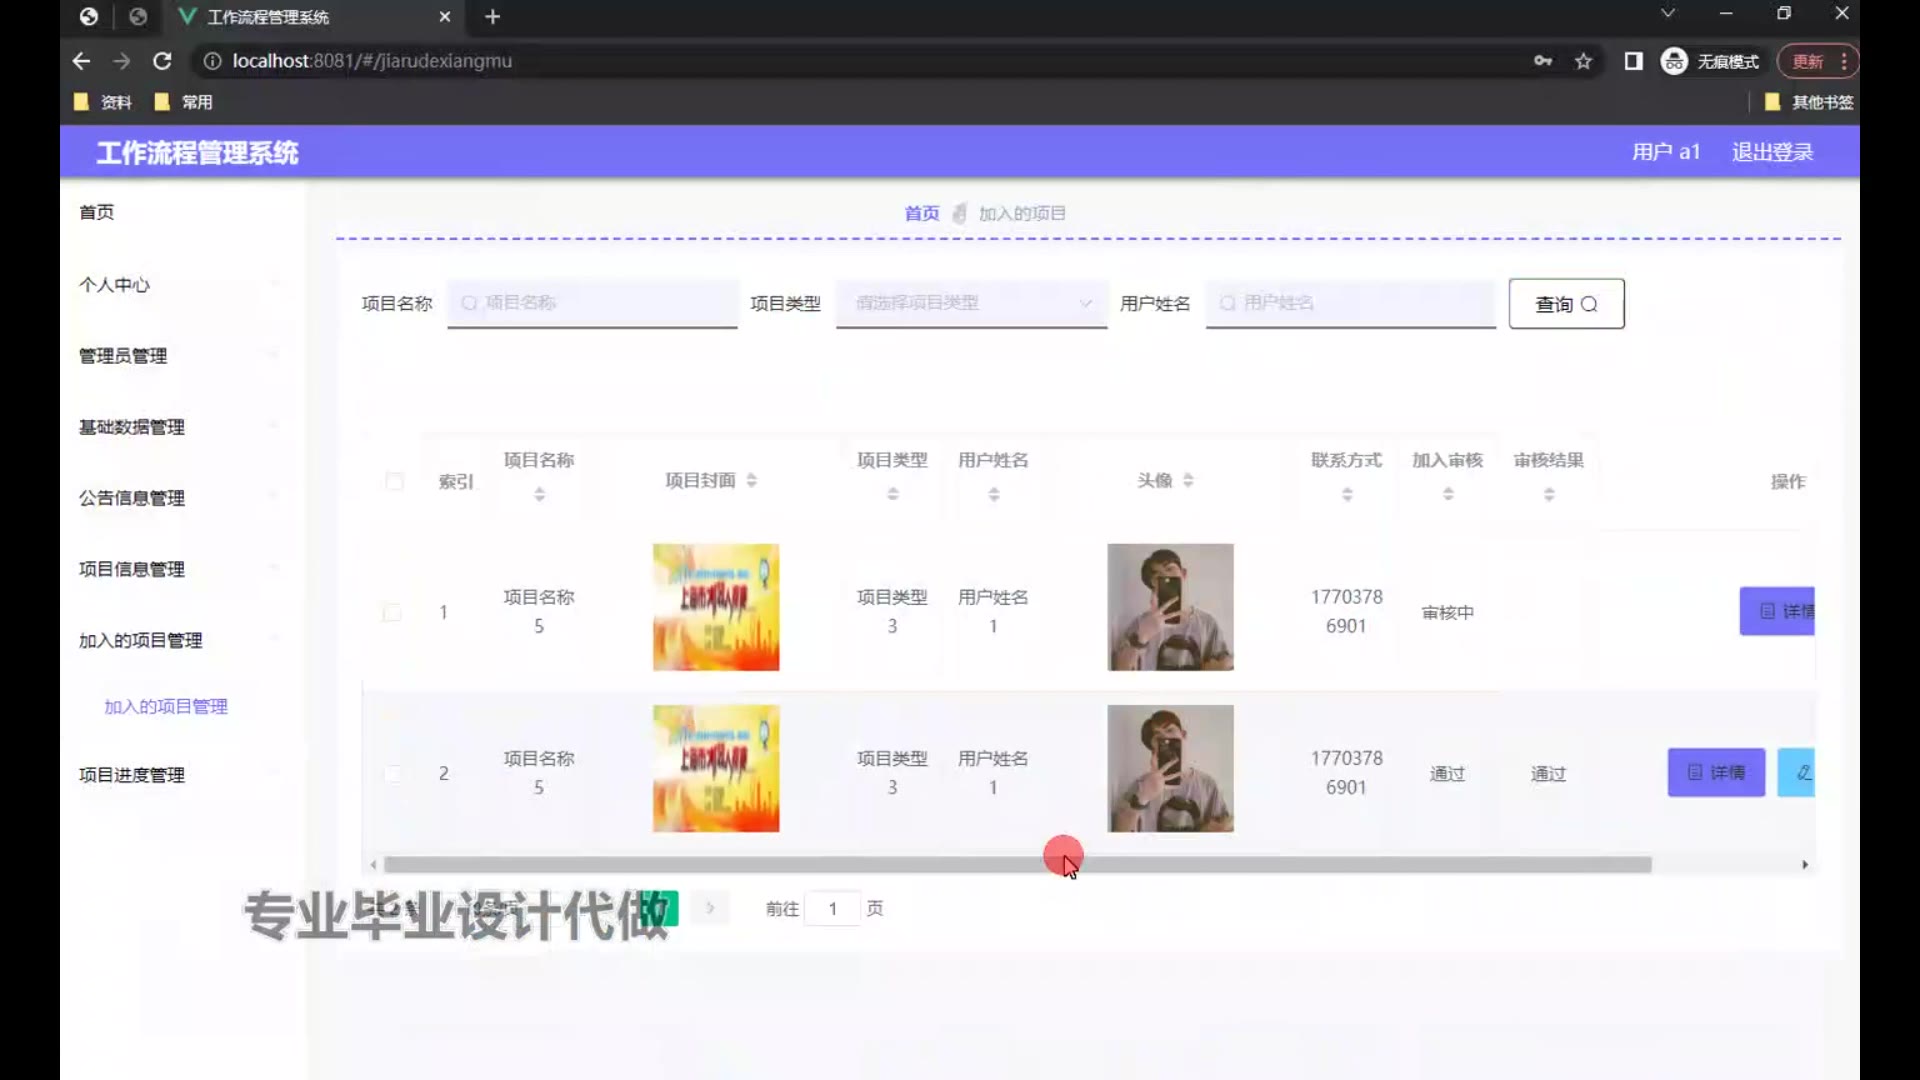1920x1080 pixels.
Task: Go back using browser back arrow
Action: click(81, 61)
